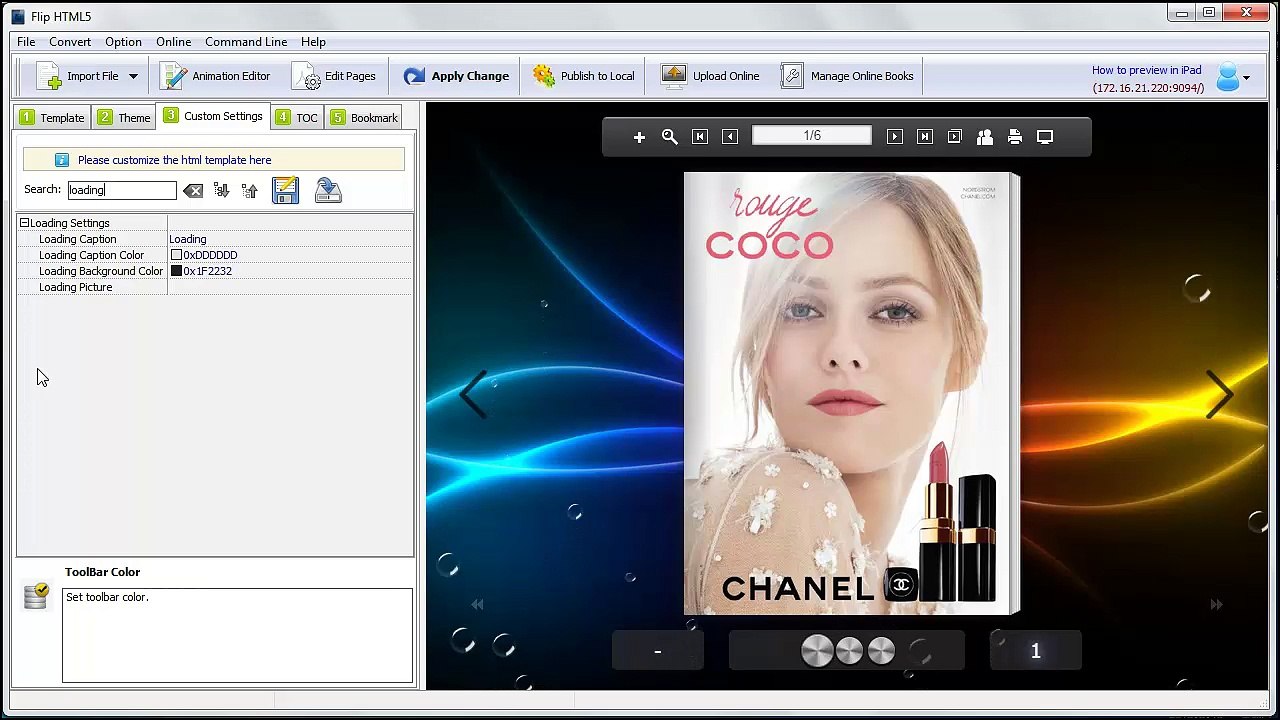Viewport: 1280px width, 720px height.
Task: Clear the search text with the X icon
Action: click(x=193, y=190)
